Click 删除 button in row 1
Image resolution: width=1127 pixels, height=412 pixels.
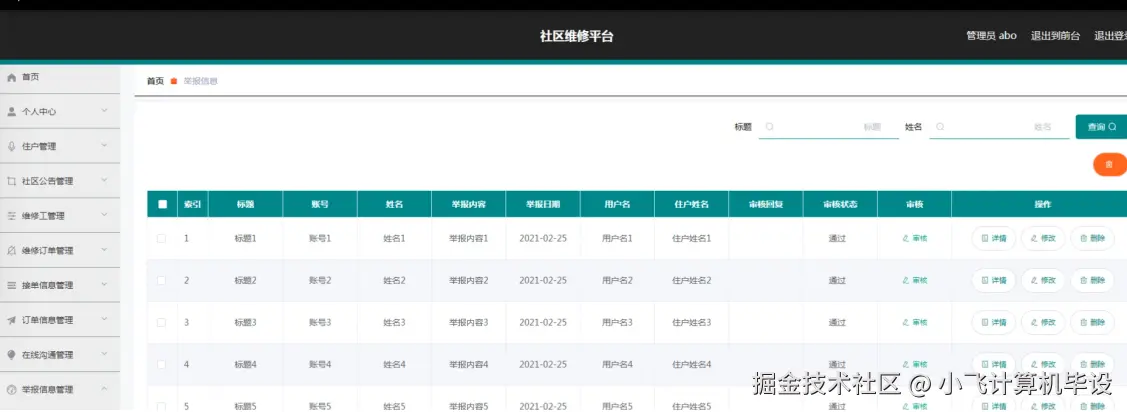(1092, 239)
